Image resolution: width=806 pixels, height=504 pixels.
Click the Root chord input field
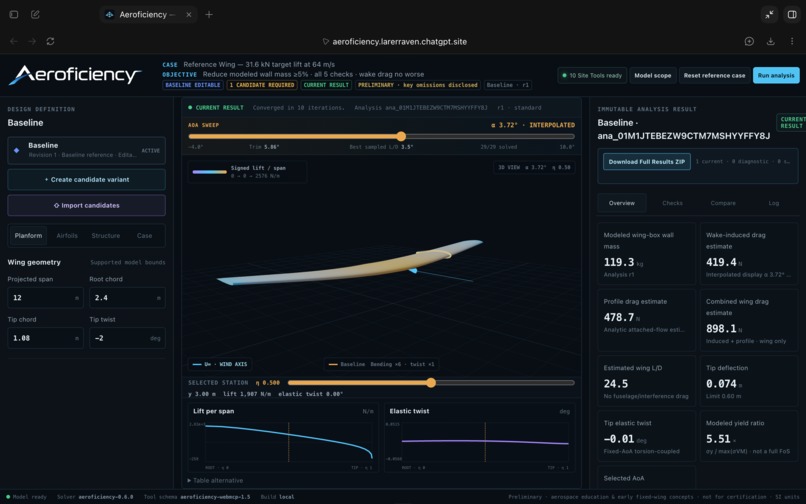tap(127, 298)
